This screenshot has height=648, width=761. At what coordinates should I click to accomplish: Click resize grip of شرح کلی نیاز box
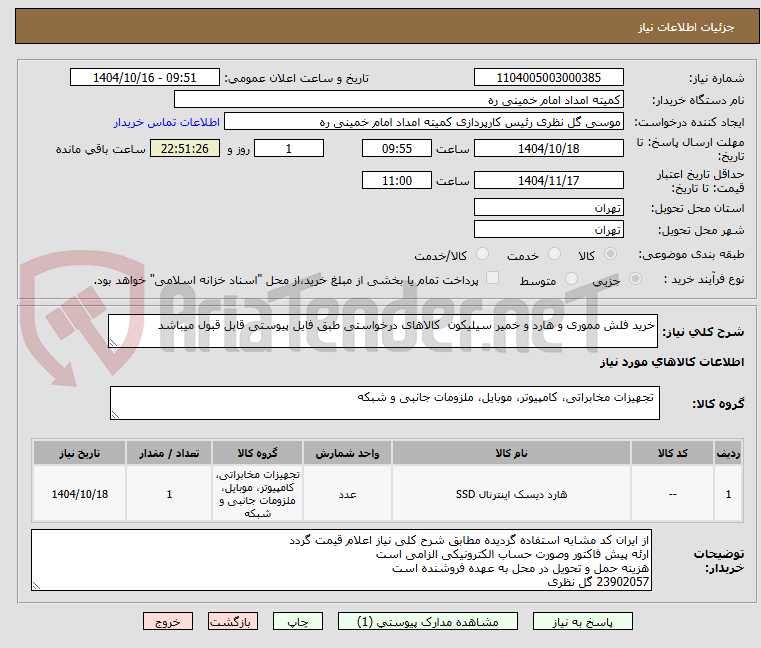point(113,343)
